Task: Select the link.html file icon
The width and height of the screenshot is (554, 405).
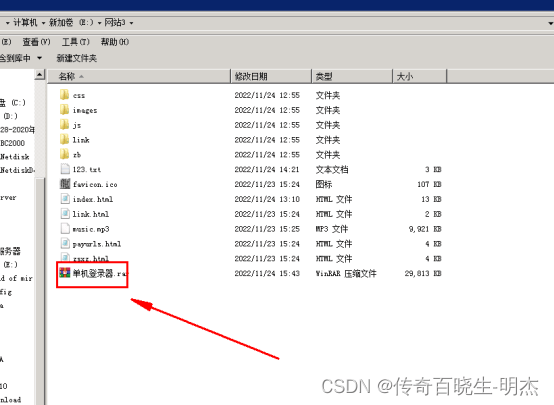Action: tap(65, 213)
